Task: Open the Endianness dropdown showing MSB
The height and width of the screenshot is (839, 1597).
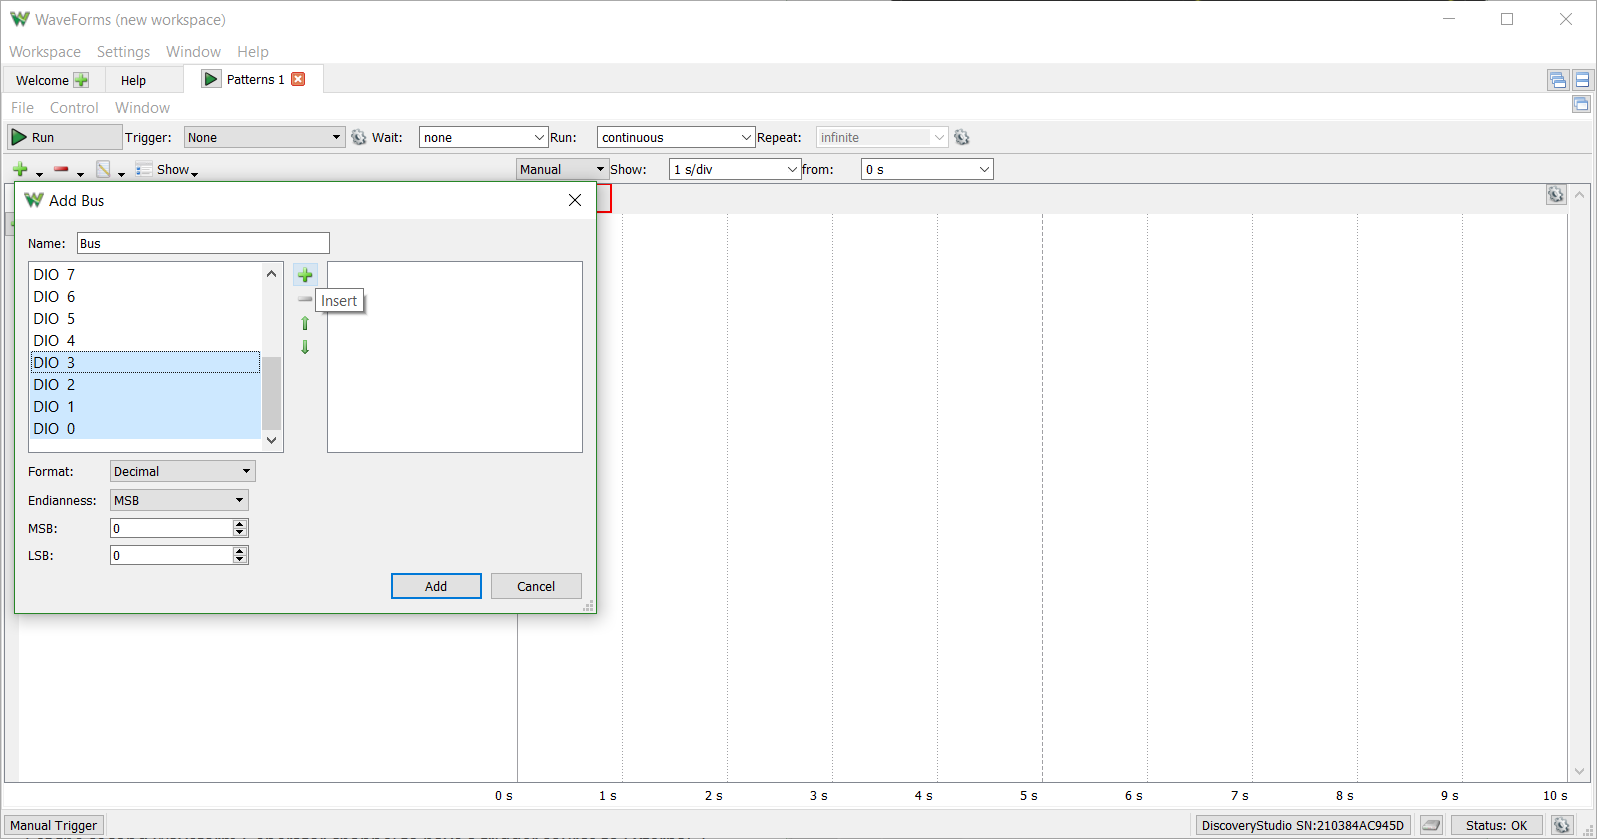Action: (x=179, y=500)
